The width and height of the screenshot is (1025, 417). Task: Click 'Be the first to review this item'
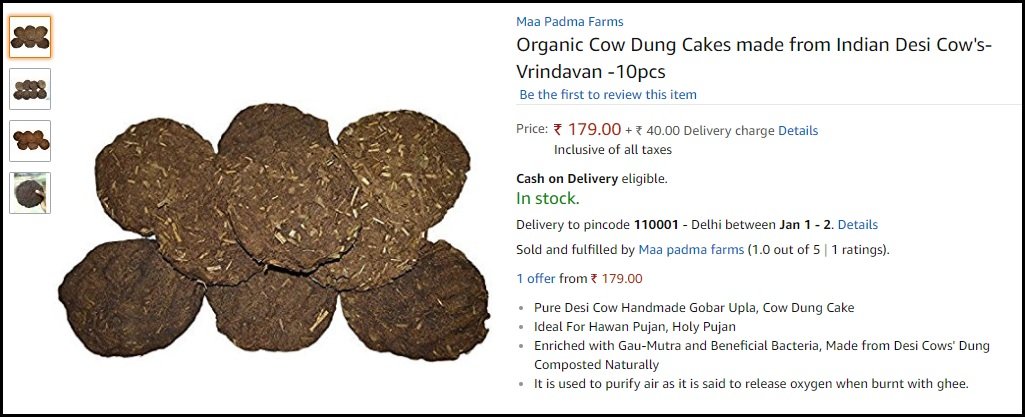tap(608, 94)
